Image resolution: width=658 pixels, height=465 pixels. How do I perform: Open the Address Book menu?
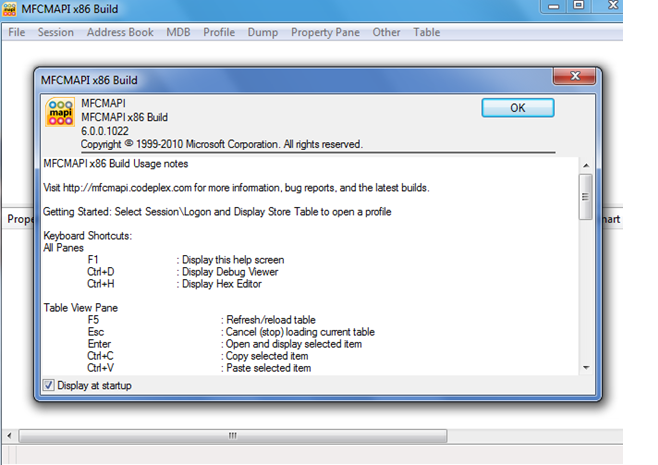[x=120, y=32]
